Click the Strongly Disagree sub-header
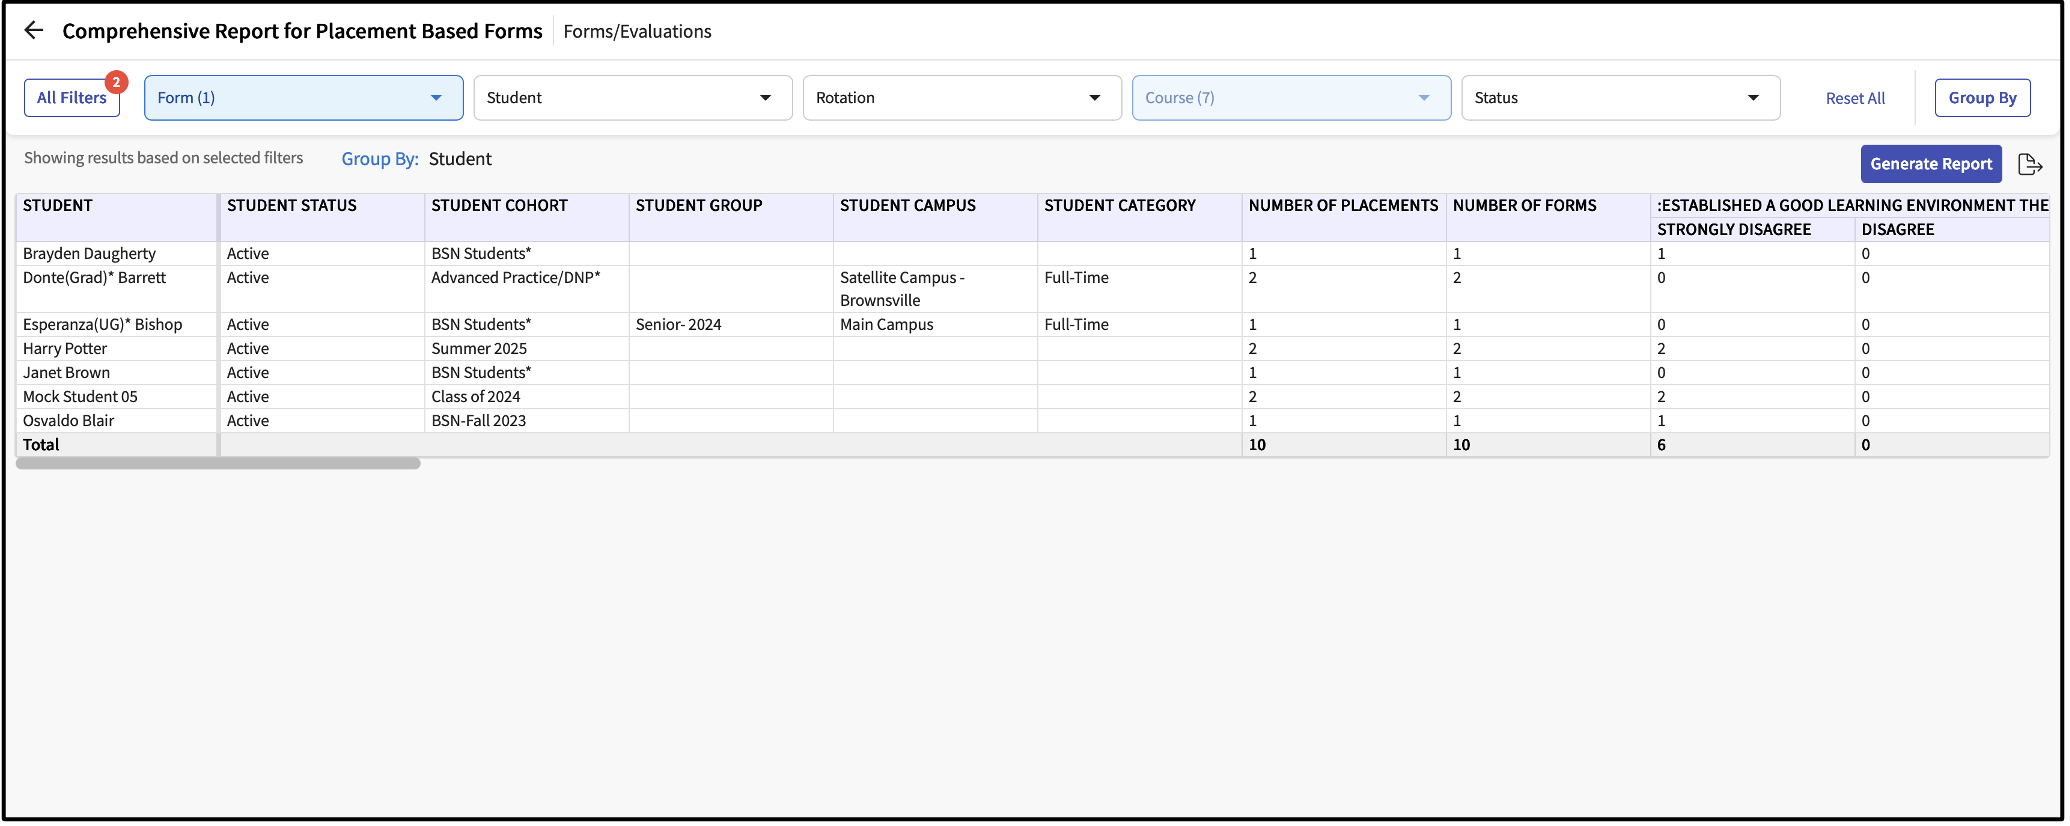The width and height of the screenshot is (2070, 826). (x=1733, y=230)
